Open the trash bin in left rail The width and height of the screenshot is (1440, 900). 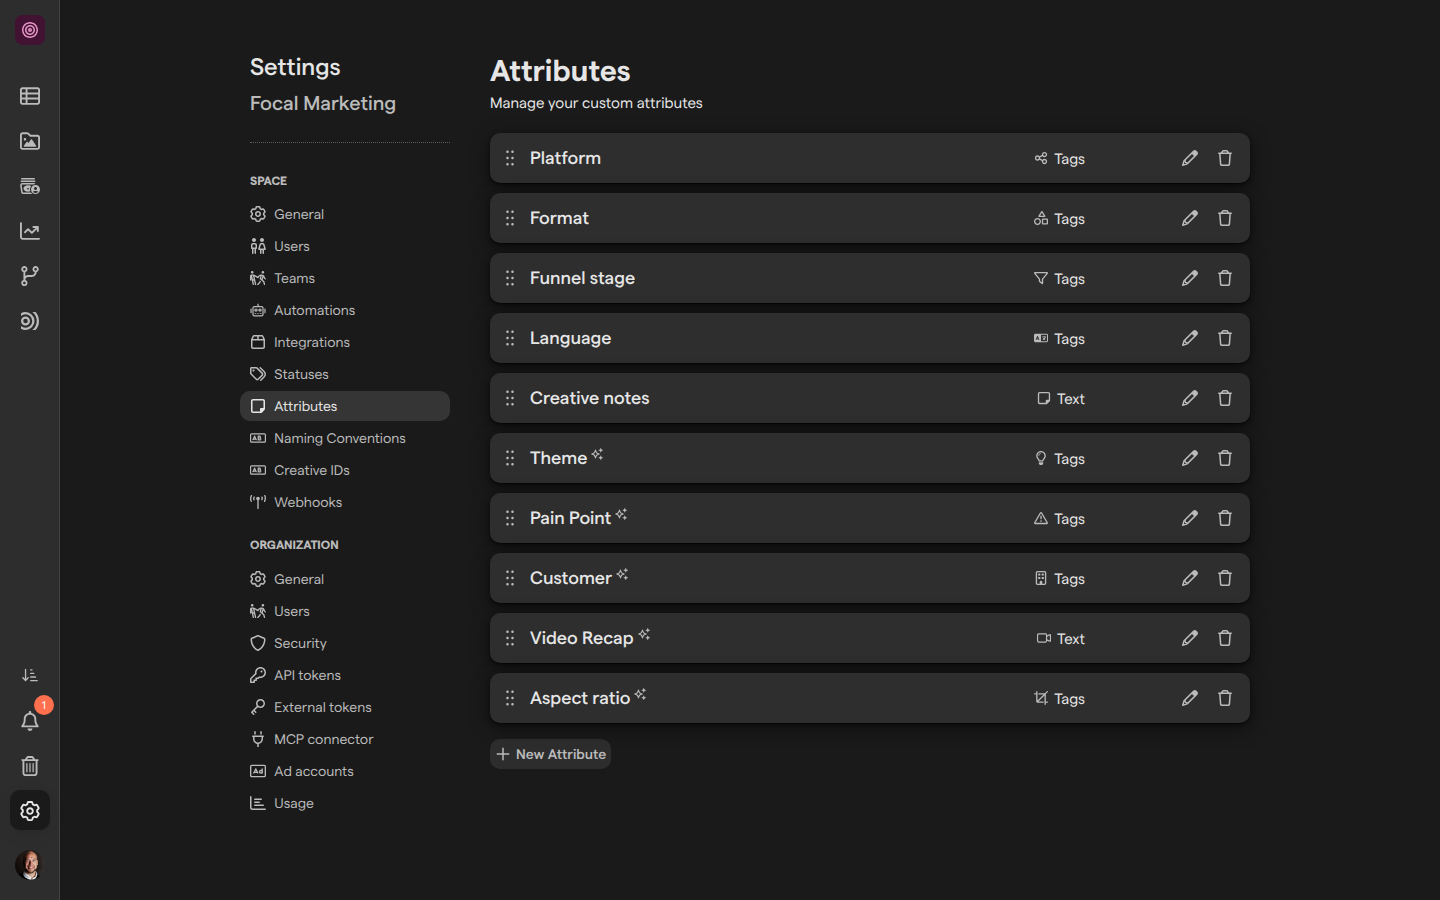pos(30,766)
